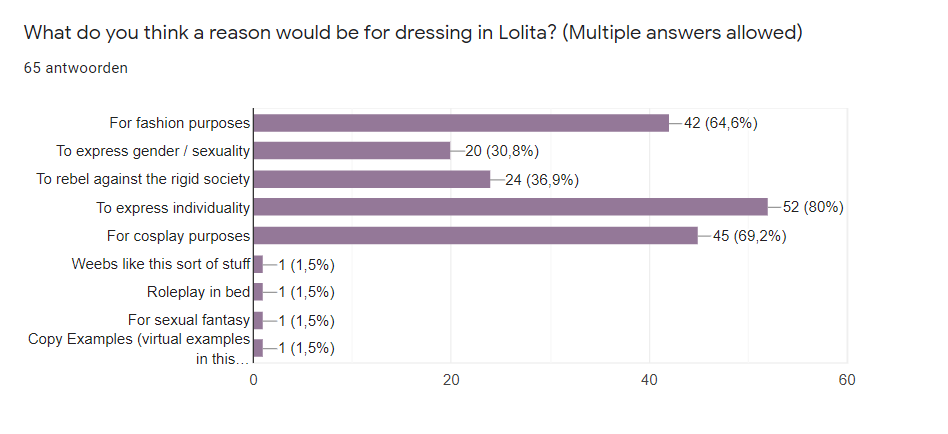Viewport: 948px width, 434px height.
Task: Click the 'For fashion purposes' bar
Action: pyautogui.click(x=460, y=123)
